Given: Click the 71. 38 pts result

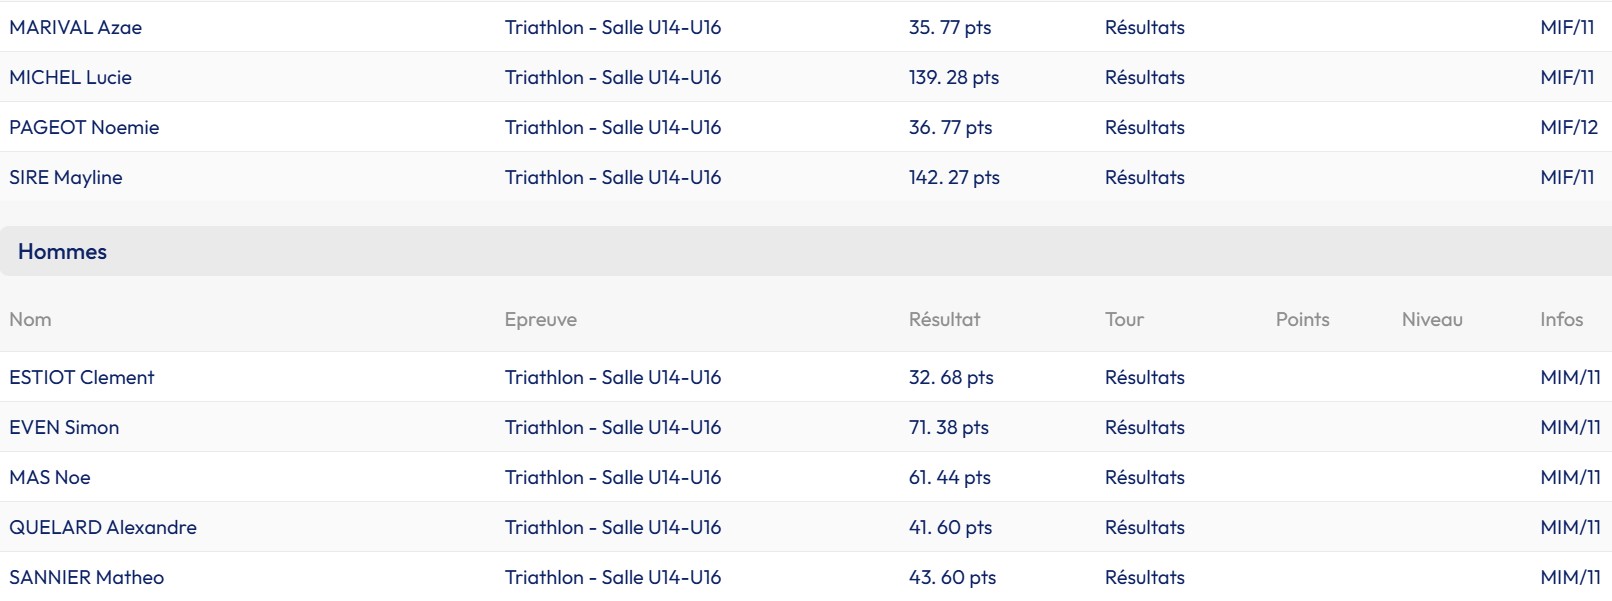Looking at the screenshot, I should click(x=948, y=427).
